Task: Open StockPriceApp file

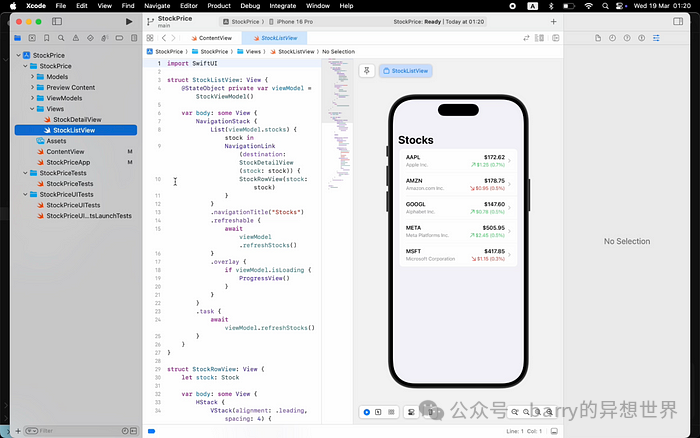Action: (68, 162)
